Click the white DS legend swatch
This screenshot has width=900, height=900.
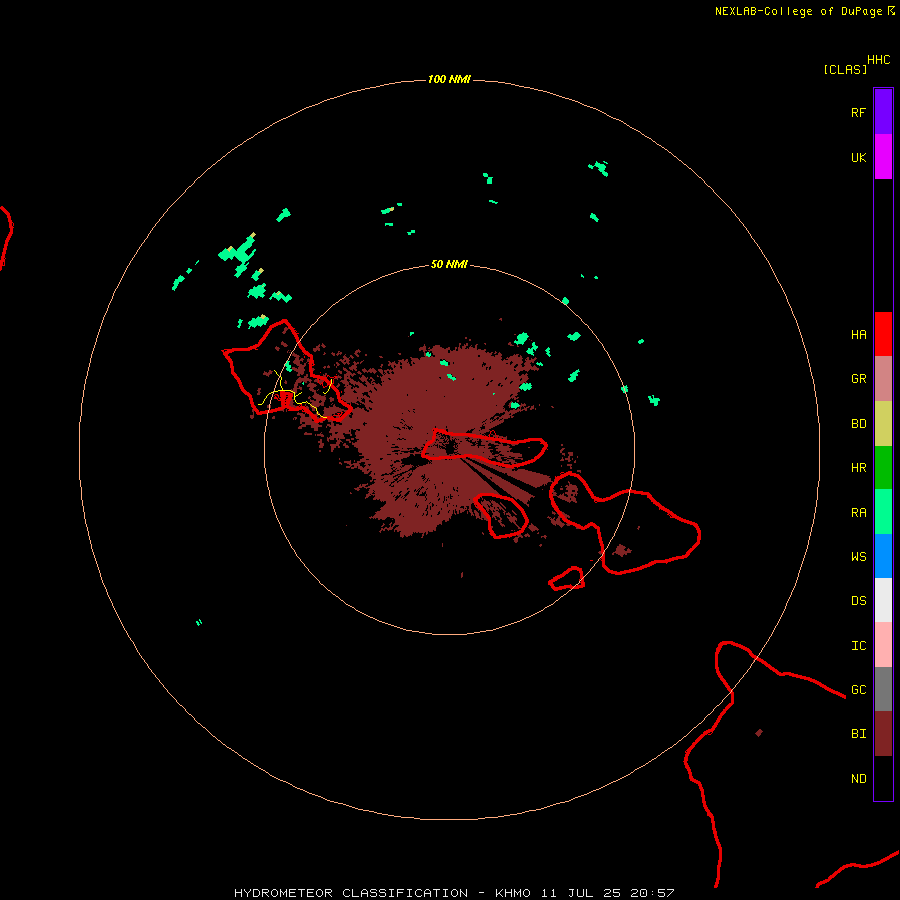pos(883,600)
